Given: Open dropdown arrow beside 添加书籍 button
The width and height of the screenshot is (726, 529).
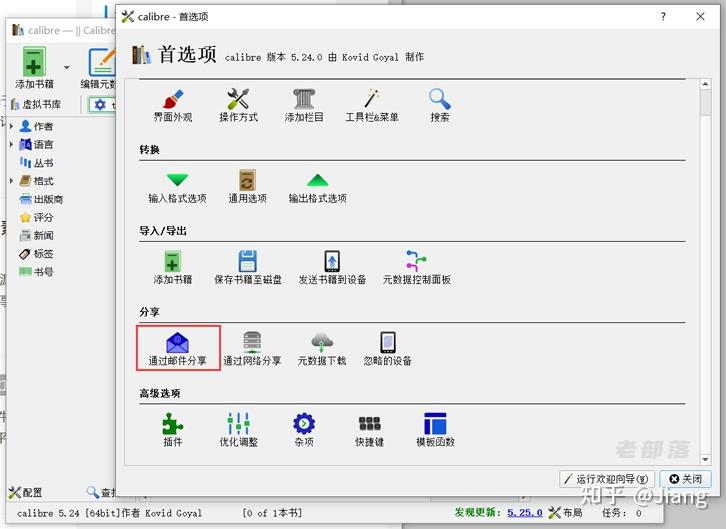Looking at the screenshot, I should tap(67, 68).
